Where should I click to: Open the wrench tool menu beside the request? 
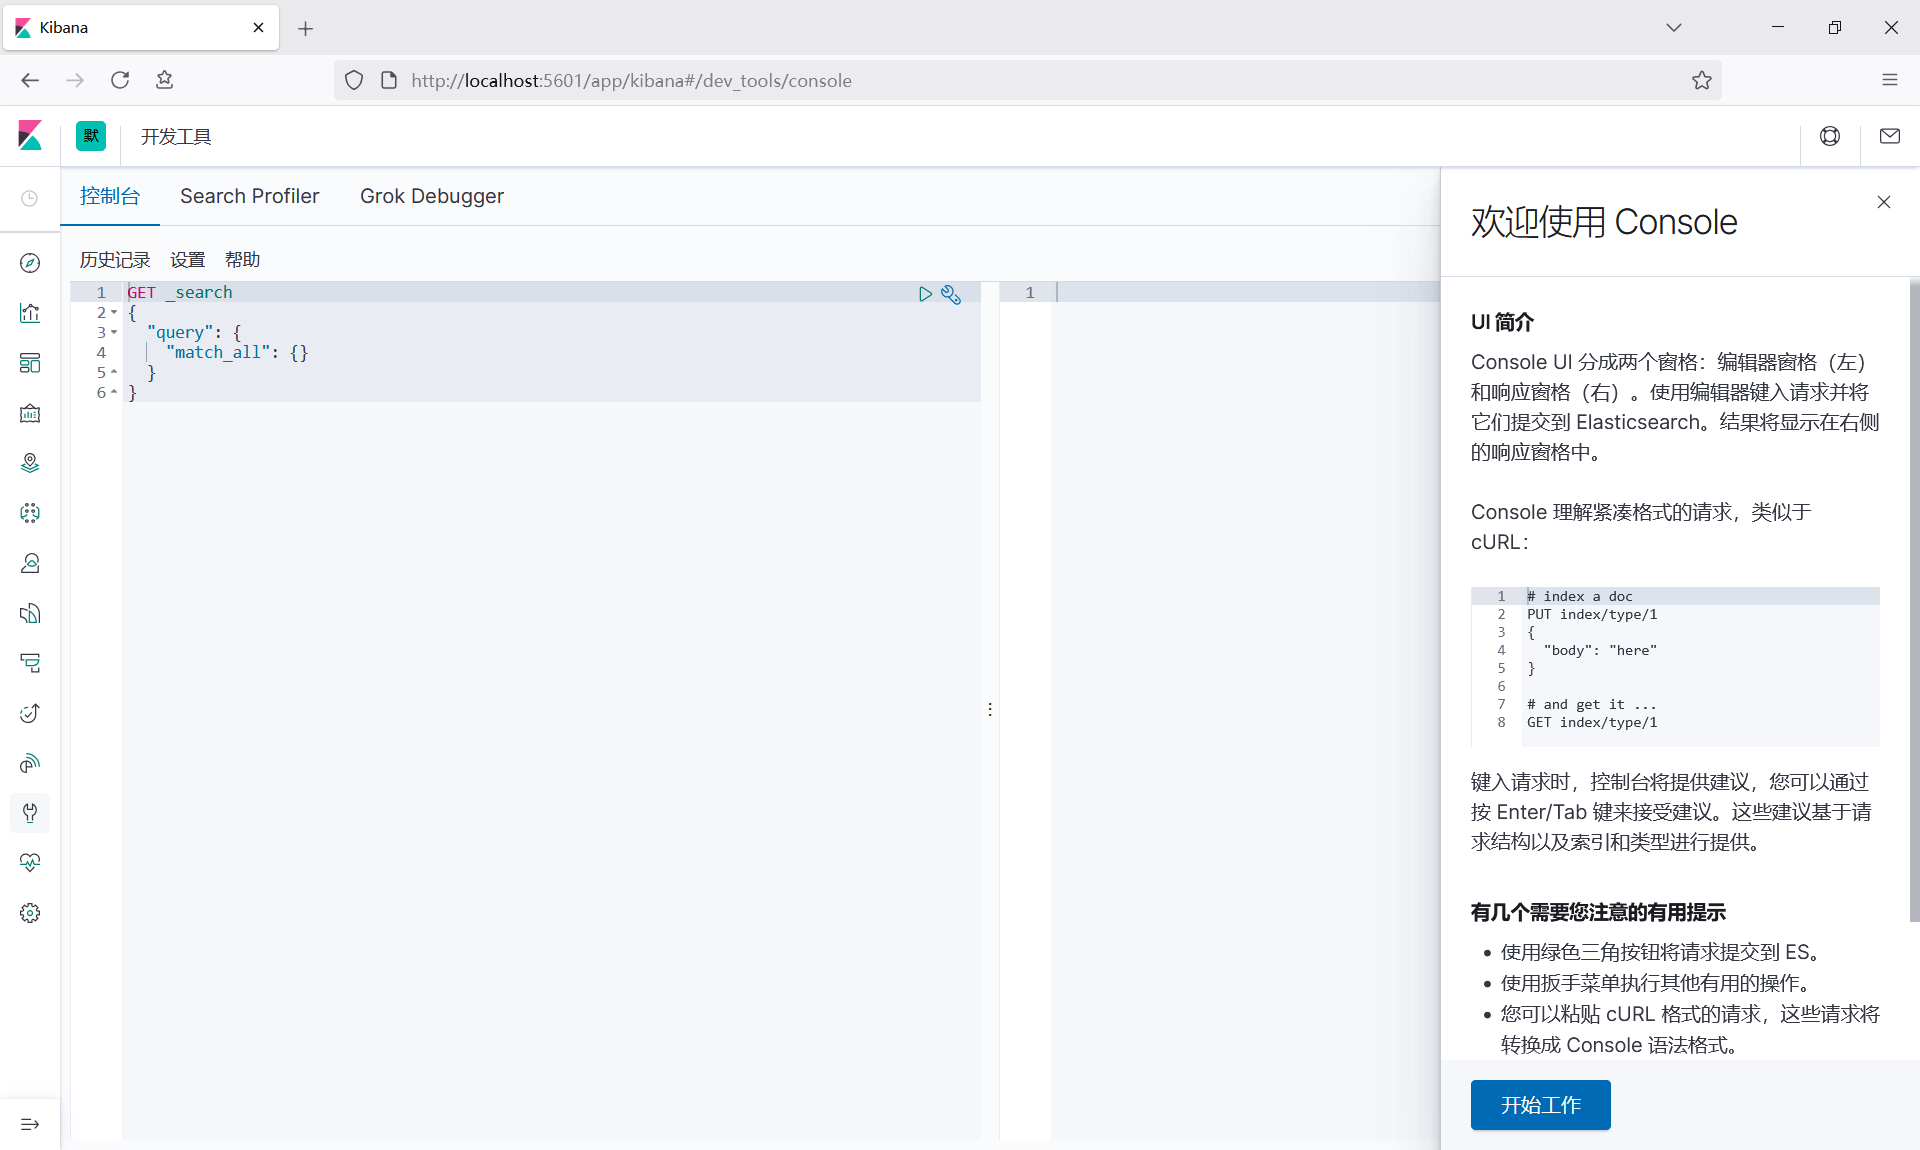pyautogui.click(x=950, y=294)
